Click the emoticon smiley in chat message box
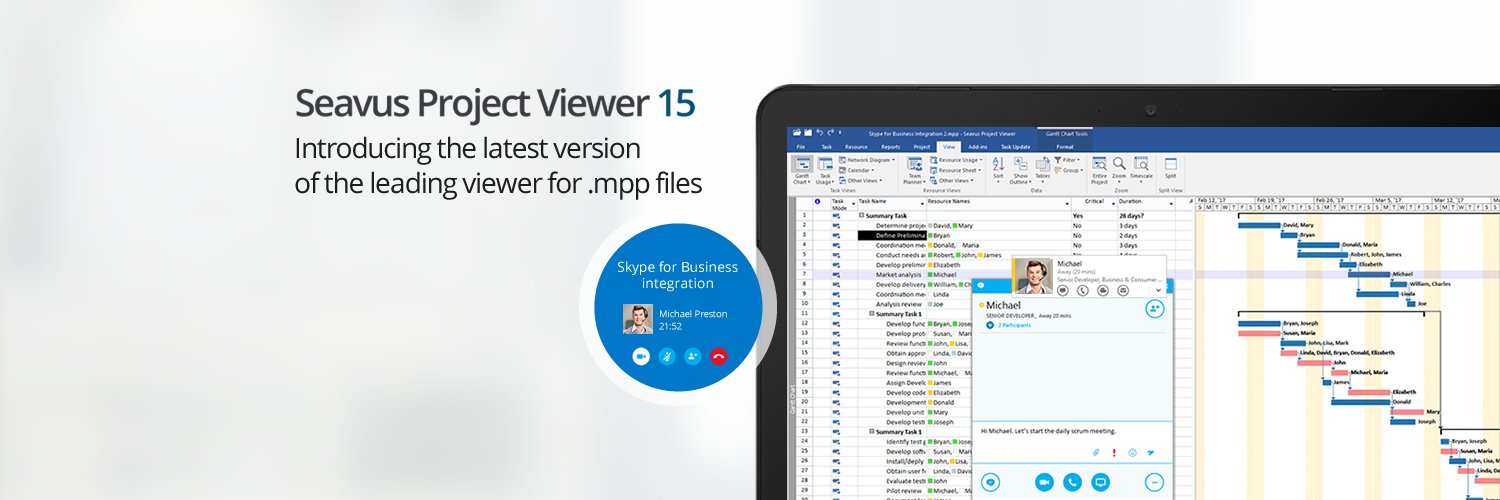This screenshot has width=1500, height=500. click(x=1133, y=453)
